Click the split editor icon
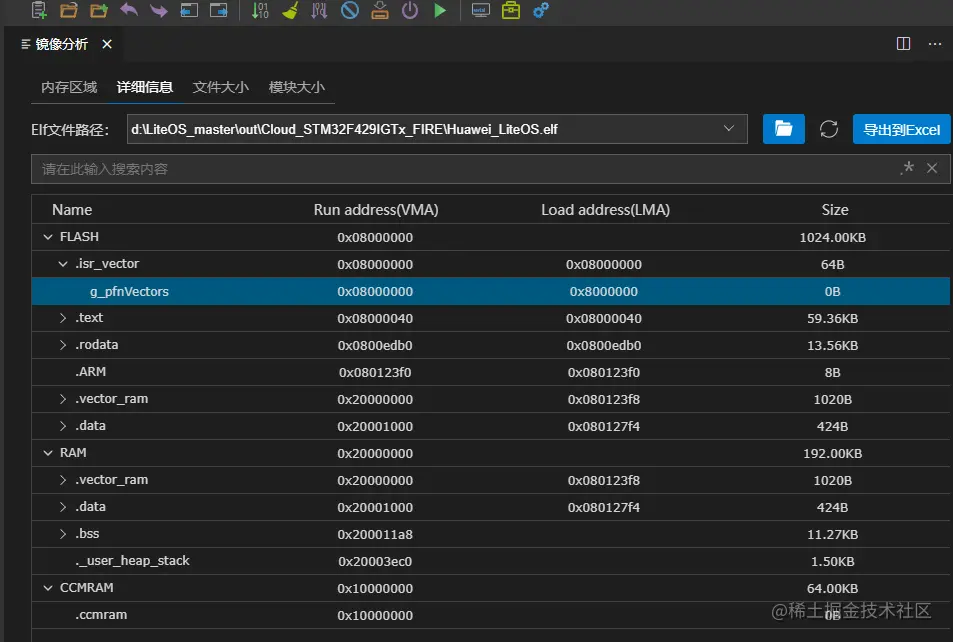953x642 pixels. click(903, 44)
